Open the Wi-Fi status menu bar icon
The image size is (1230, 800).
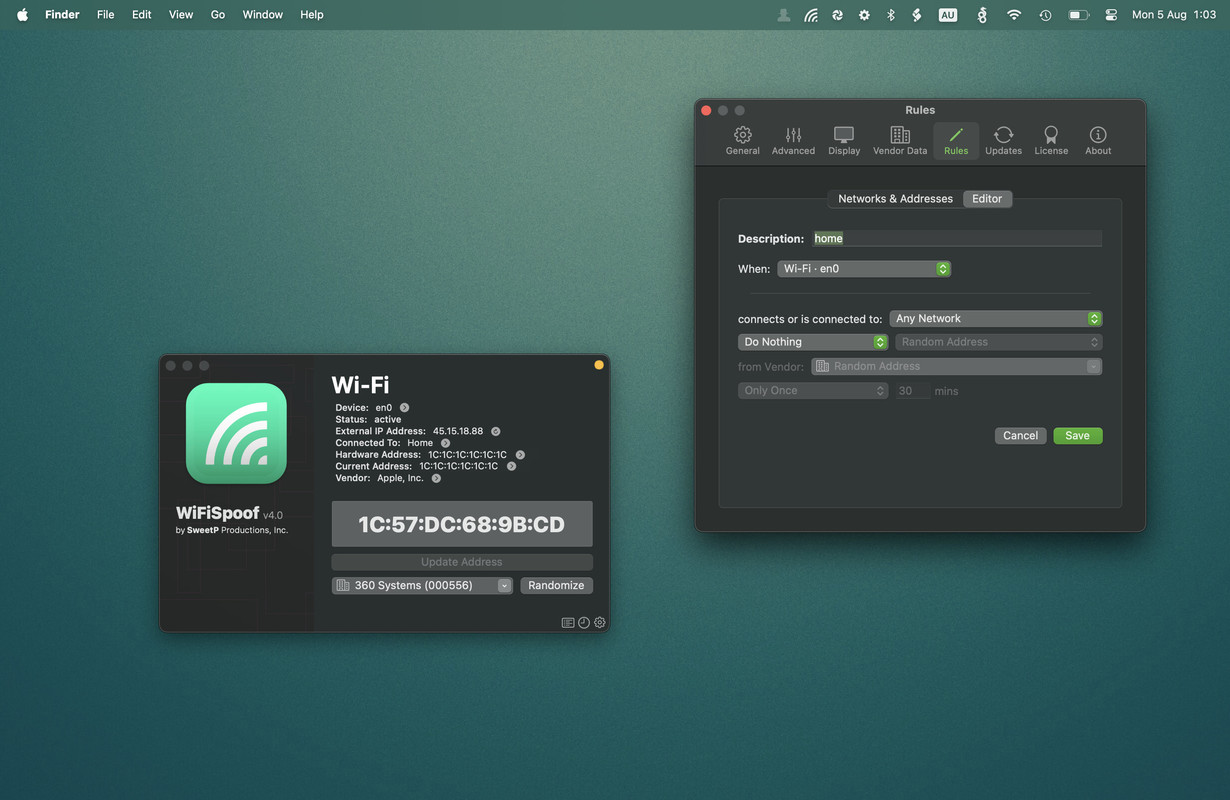(1014, 15)
